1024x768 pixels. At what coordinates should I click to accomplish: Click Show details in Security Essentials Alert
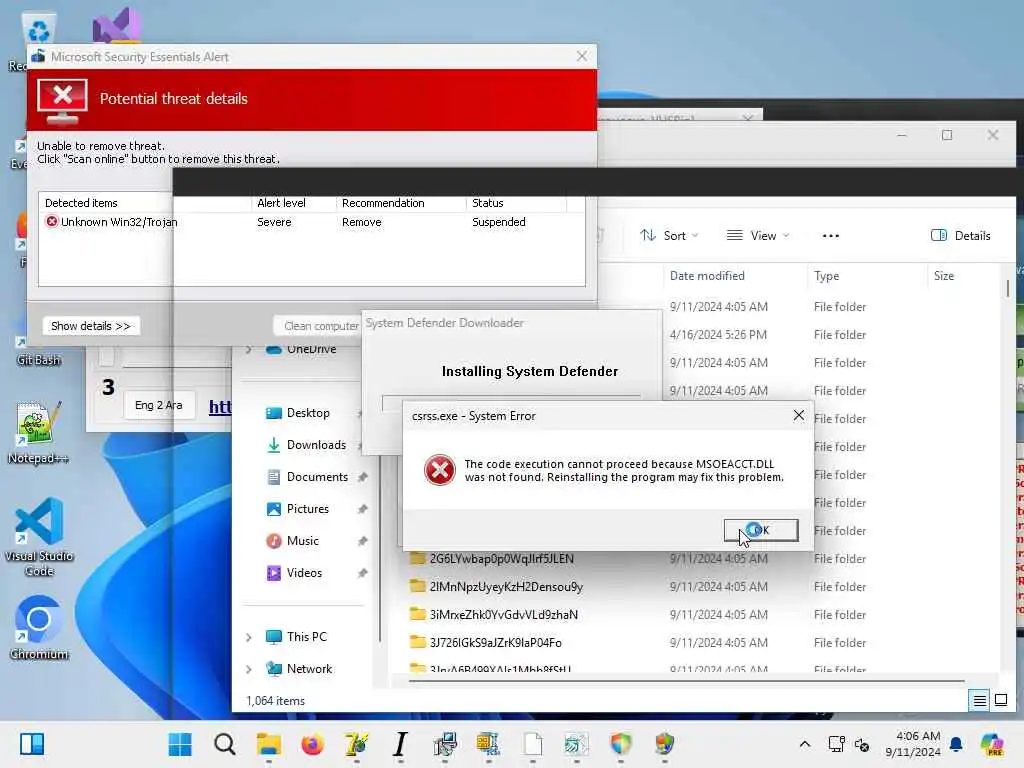pos(91,326)
